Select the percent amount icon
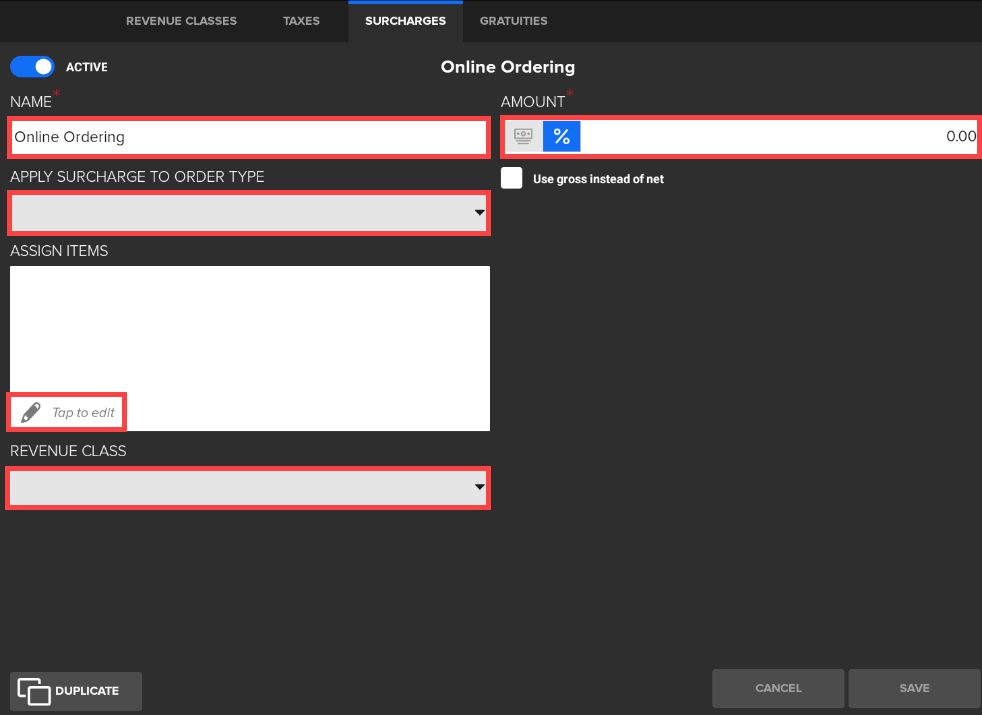The image size is (982, 715). tap(561, 137)
